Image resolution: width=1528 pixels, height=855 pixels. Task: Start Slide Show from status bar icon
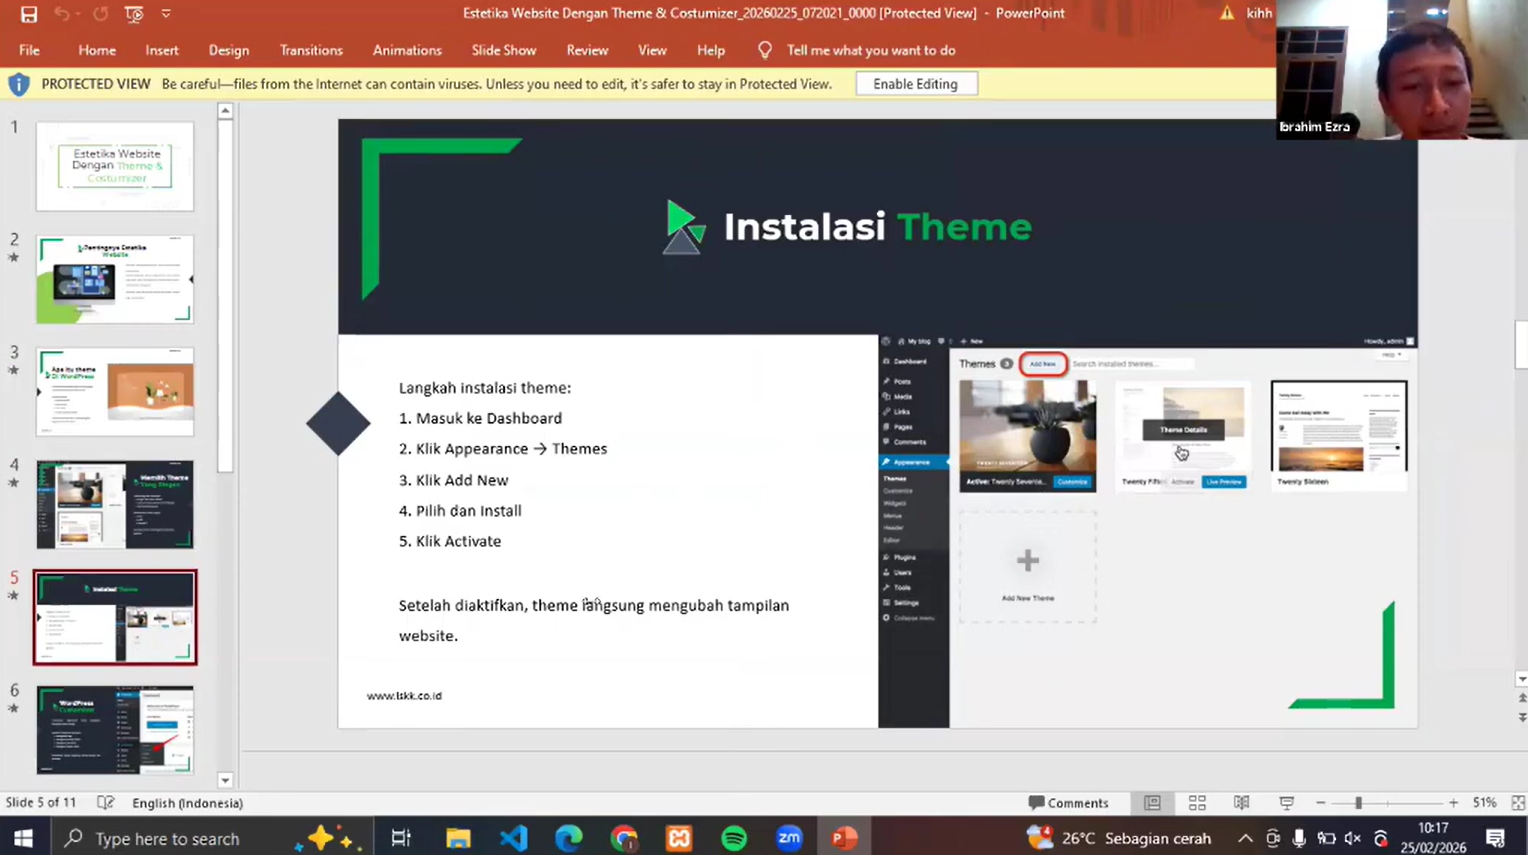1286,803
